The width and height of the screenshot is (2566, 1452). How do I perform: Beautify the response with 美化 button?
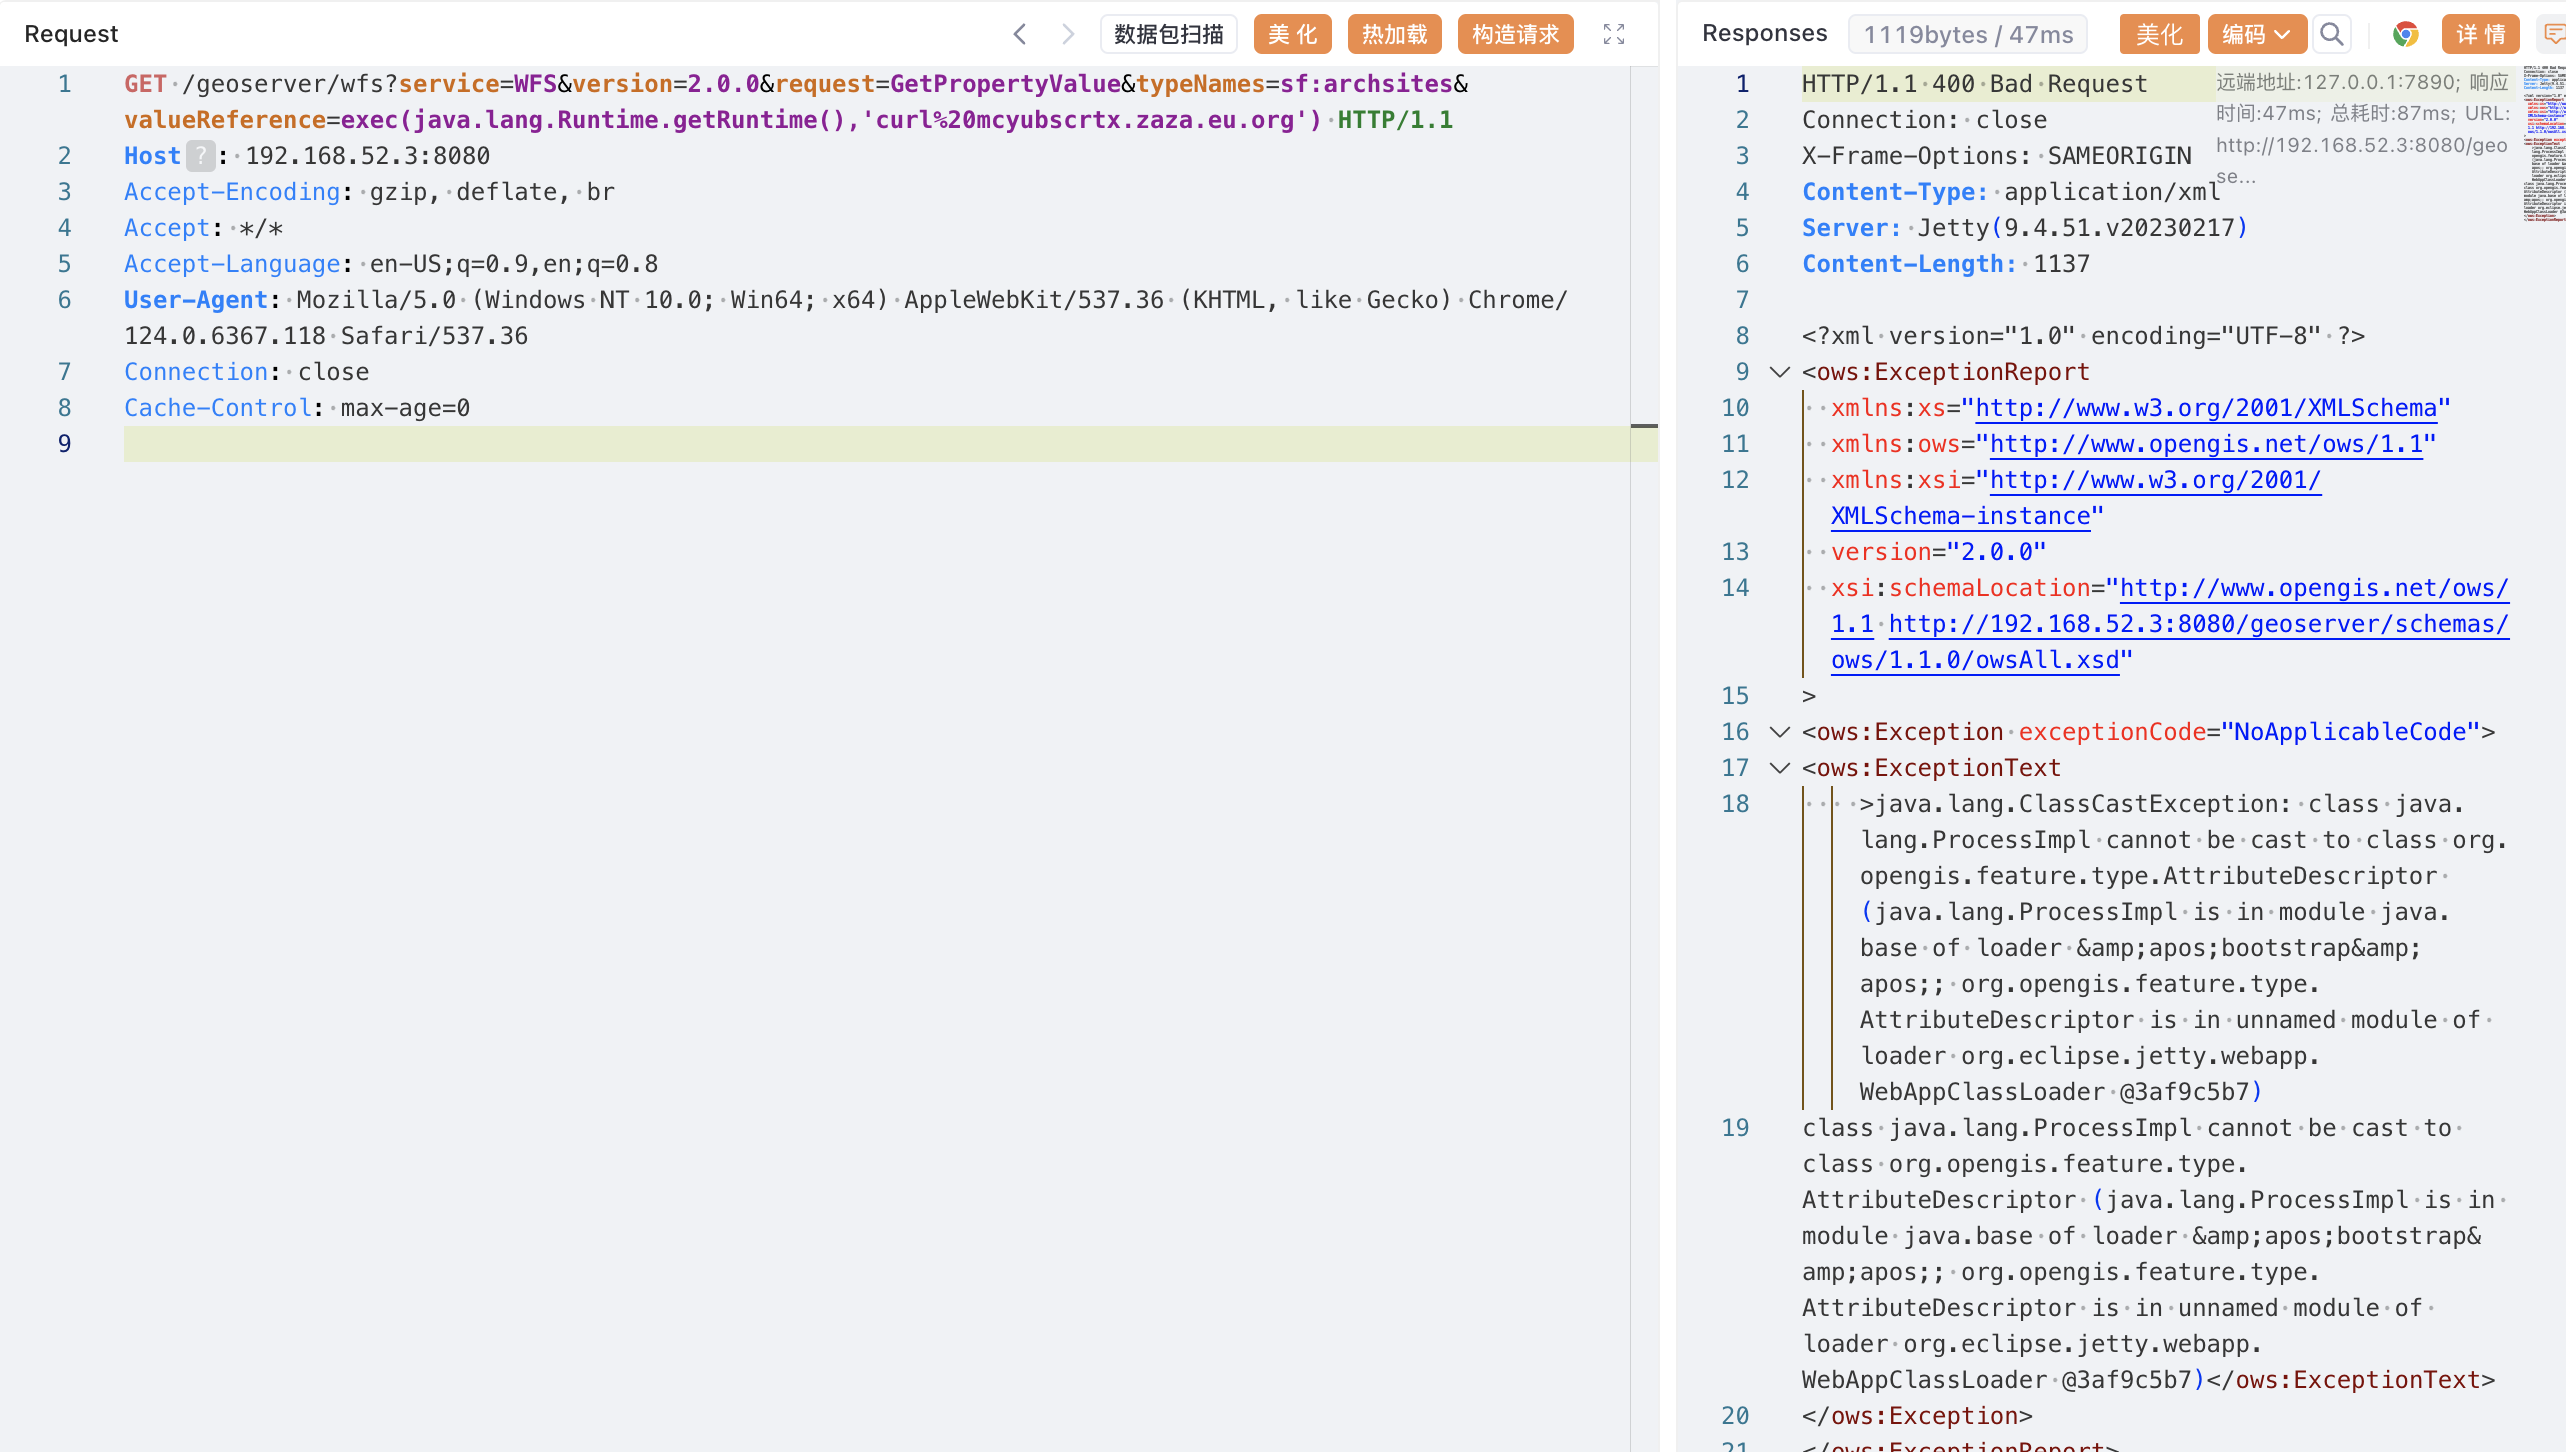coord(2158,34)
